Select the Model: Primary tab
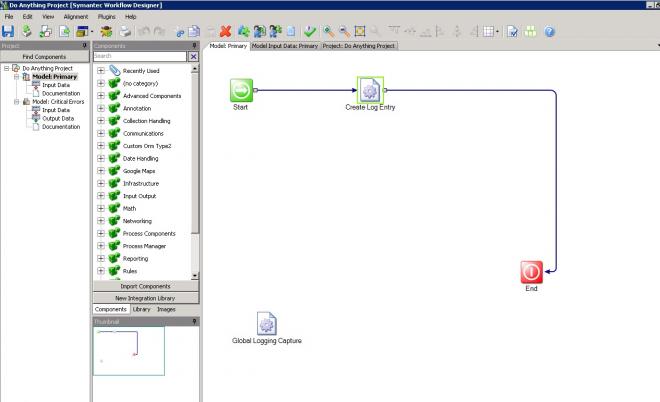Screen dimensions: 660x402 coord(228,46)
